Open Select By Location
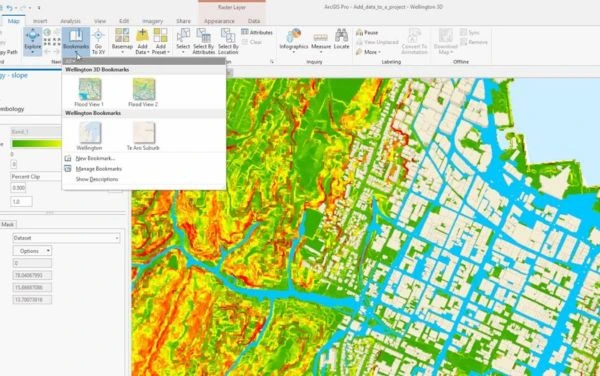Screen dimensions: 600x376 (228, 41)
